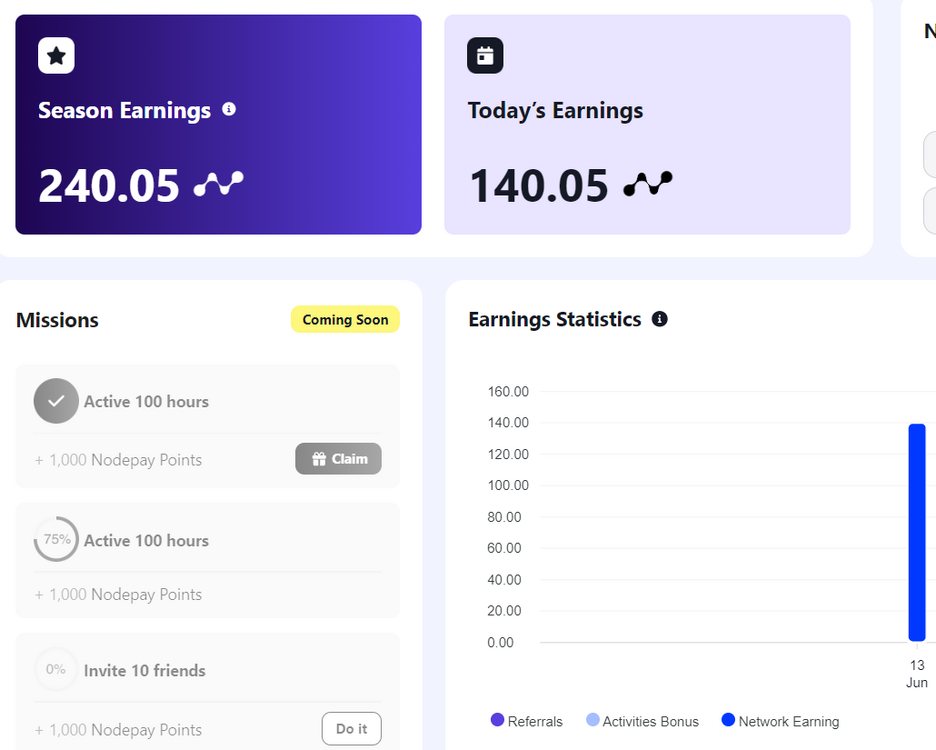Image resolution: width=936 pixels, height=750 pixels.
Task: Click the calendar icon above Today's Earnings
Action: [x=485, y=56]
